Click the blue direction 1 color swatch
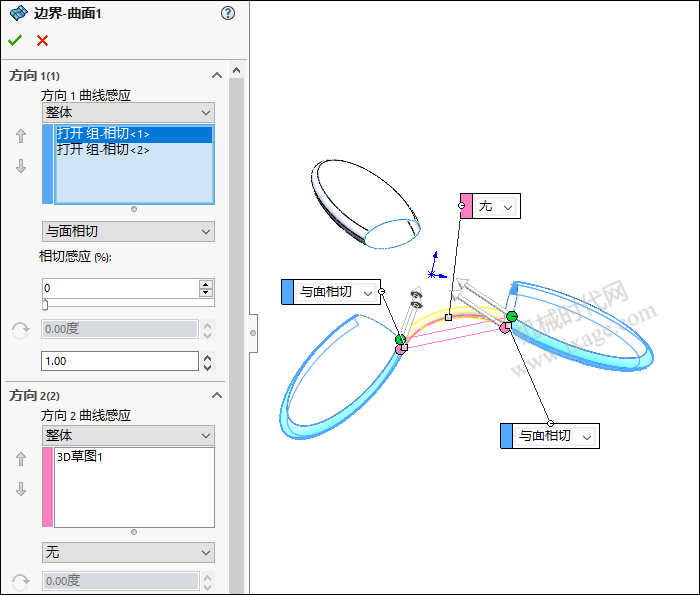Viewport: 700px width, 595px height. point(47,164)
